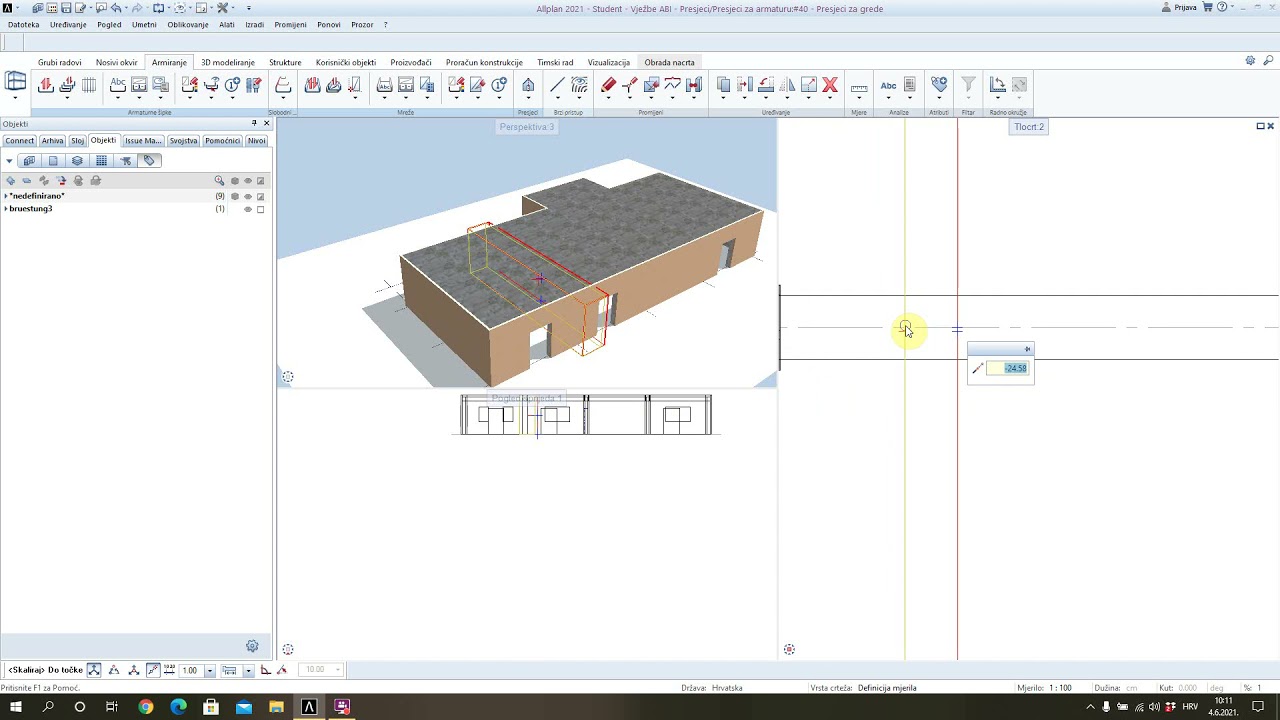Viewport: 1280px width, 720px height.
Task: Select the line drawing tool in Brzi pristup
Action: 557,85
